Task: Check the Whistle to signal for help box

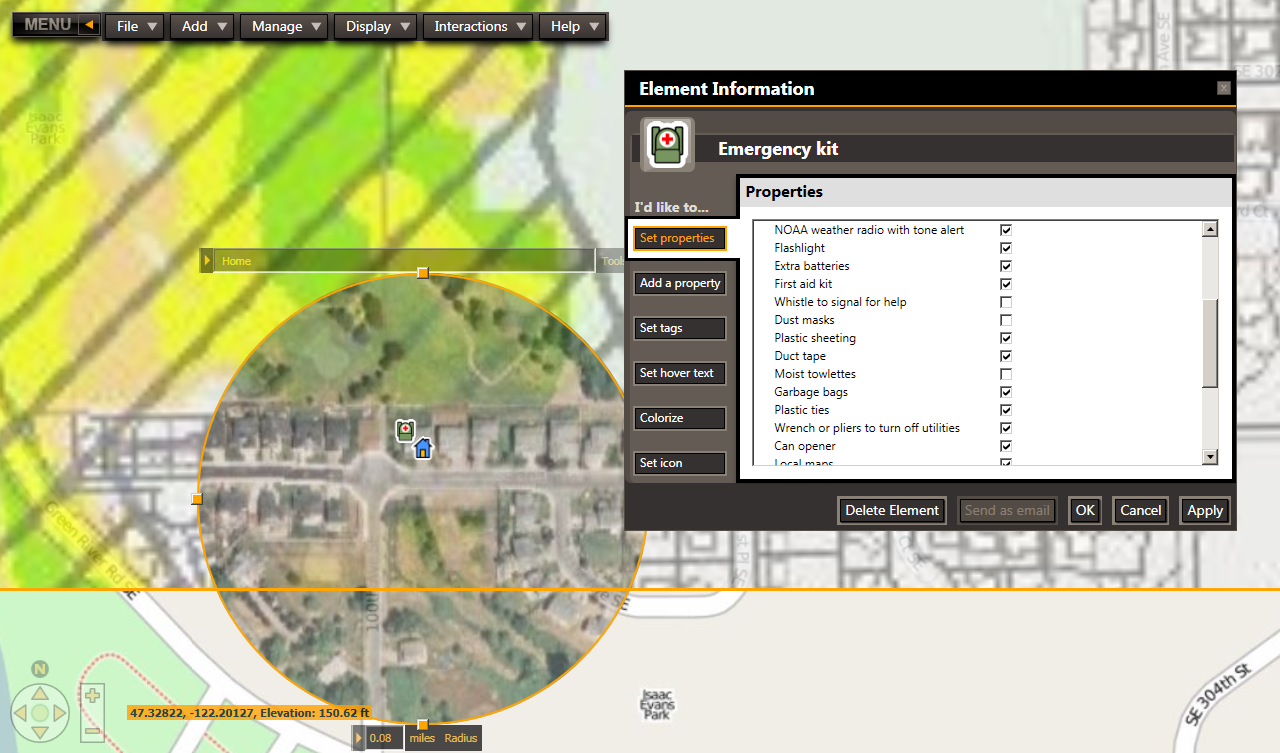Action: tap(1006, 302)
